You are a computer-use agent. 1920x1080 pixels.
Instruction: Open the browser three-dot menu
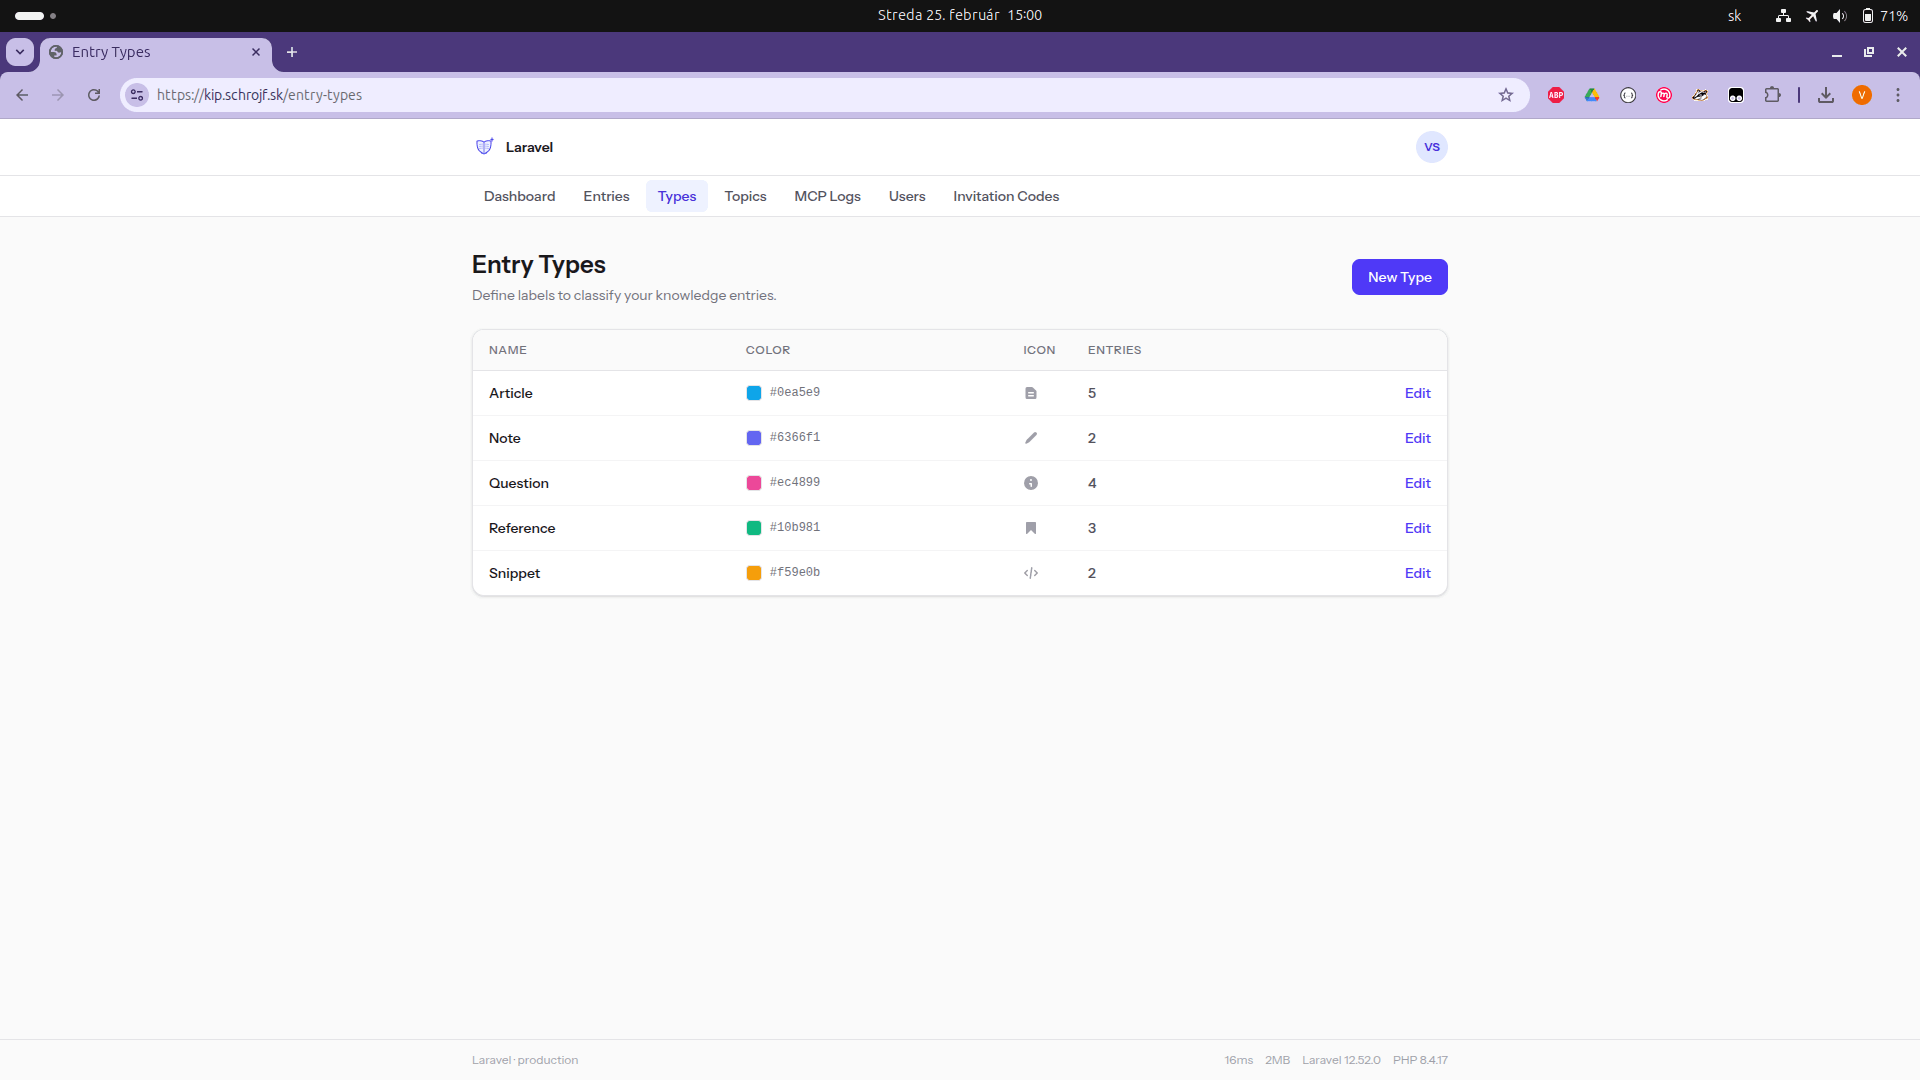click(x=1898, y=95)
